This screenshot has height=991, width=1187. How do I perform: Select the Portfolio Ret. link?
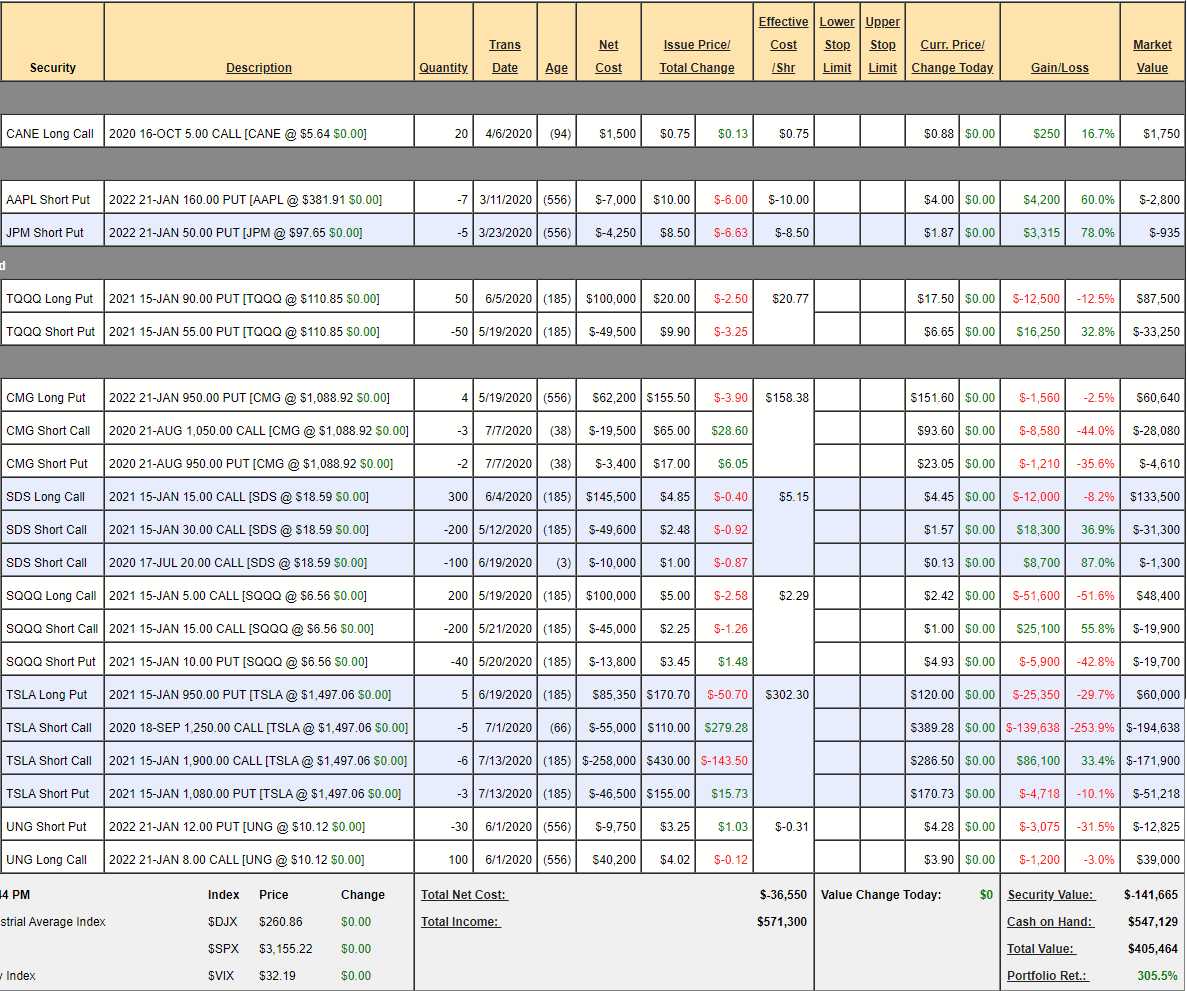pos(1047,976)
